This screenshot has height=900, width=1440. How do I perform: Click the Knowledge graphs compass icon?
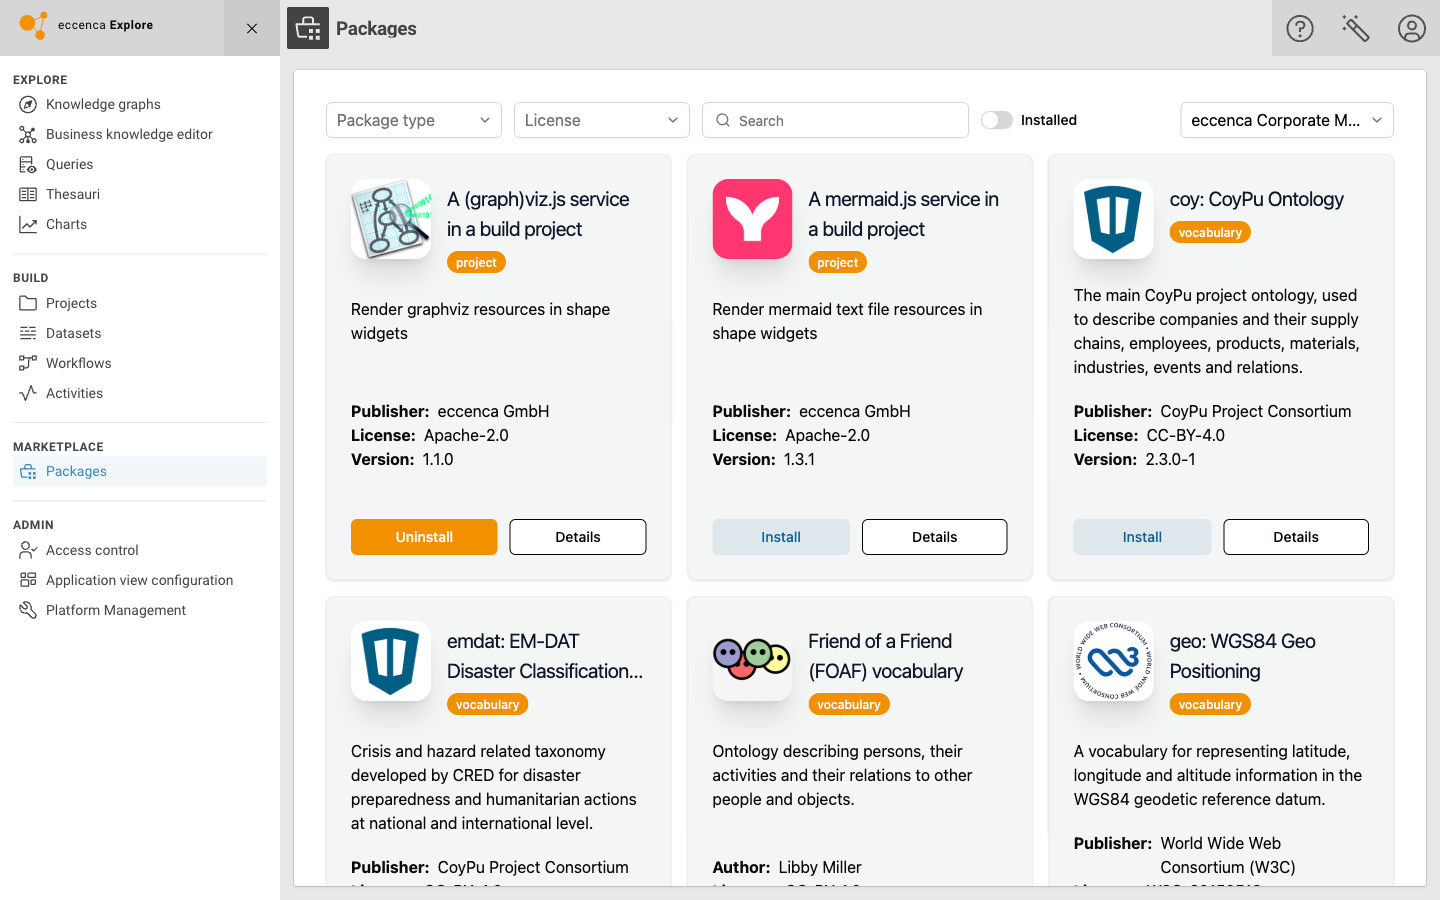[28, 104]
